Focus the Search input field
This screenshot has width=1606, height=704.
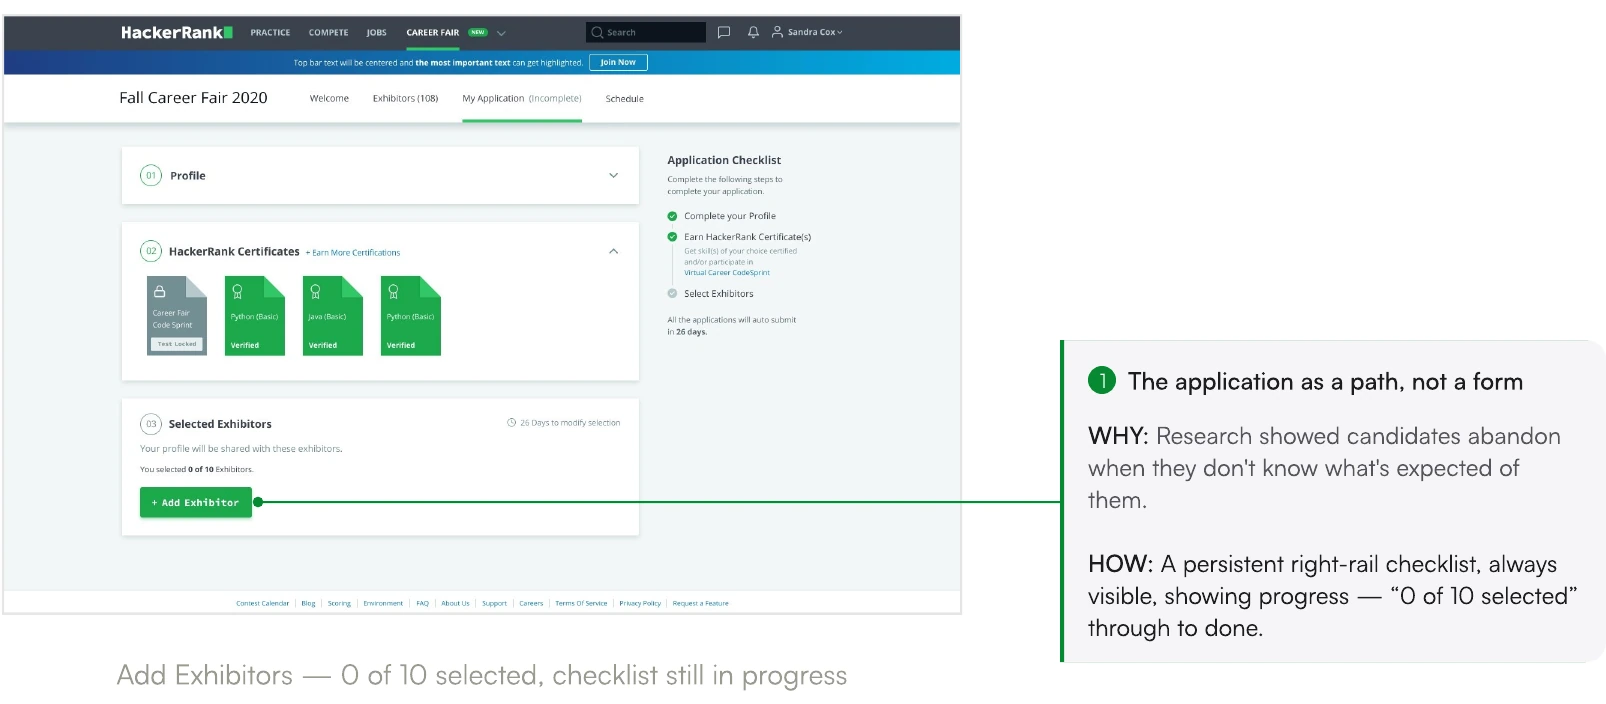(646, 32)
